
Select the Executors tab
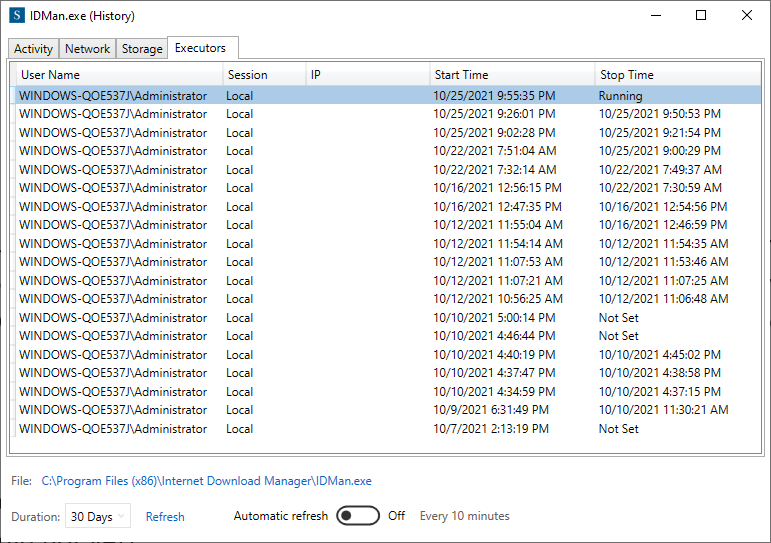coord(203,48)
